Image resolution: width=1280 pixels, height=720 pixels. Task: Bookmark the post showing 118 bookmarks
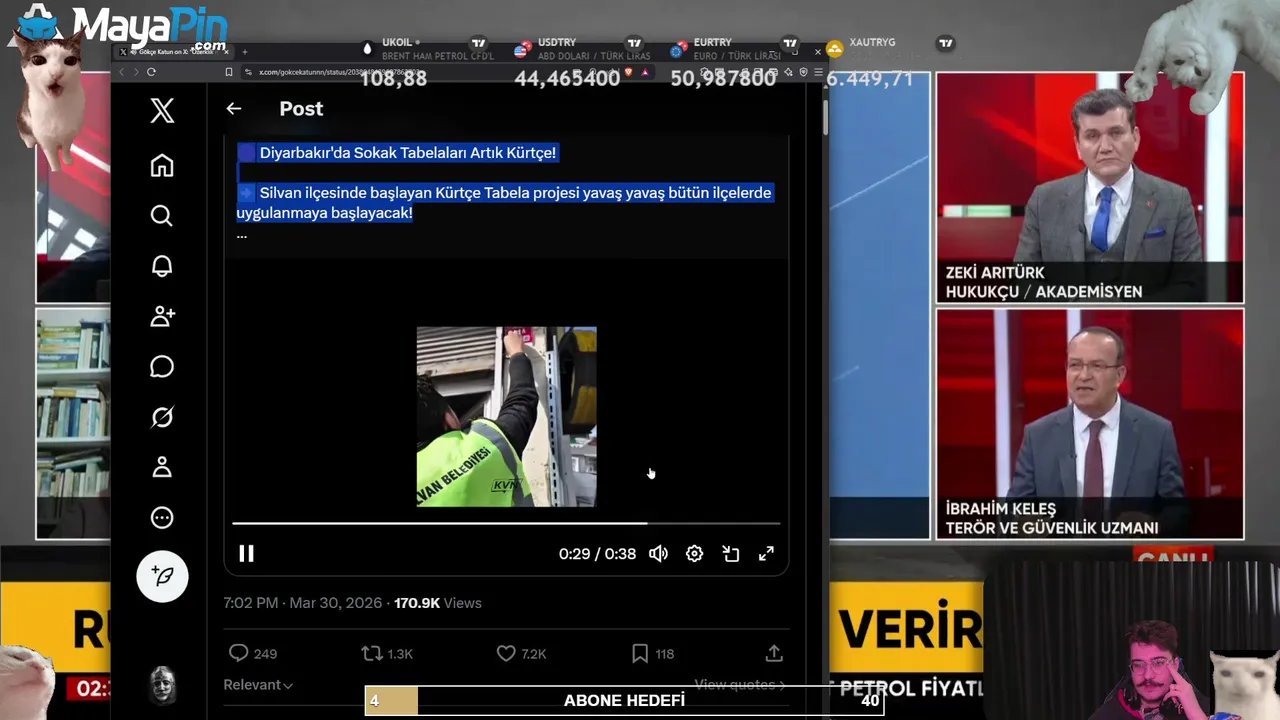pyautogui.click(x=652, y=654)
